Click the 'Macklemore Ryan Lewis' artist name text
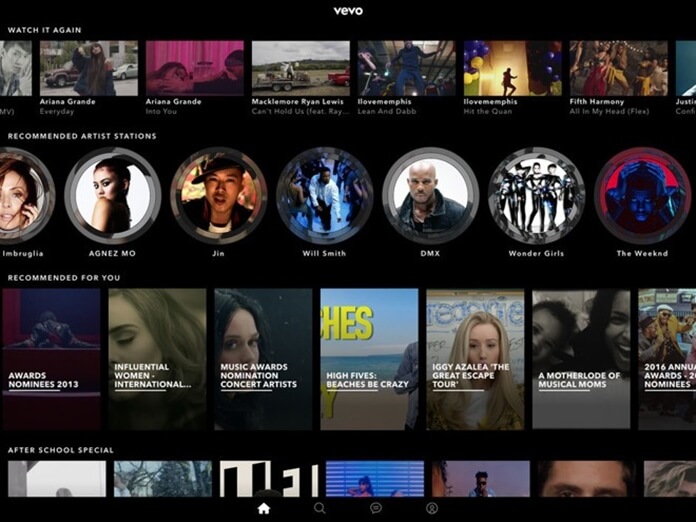 [298, 102]
